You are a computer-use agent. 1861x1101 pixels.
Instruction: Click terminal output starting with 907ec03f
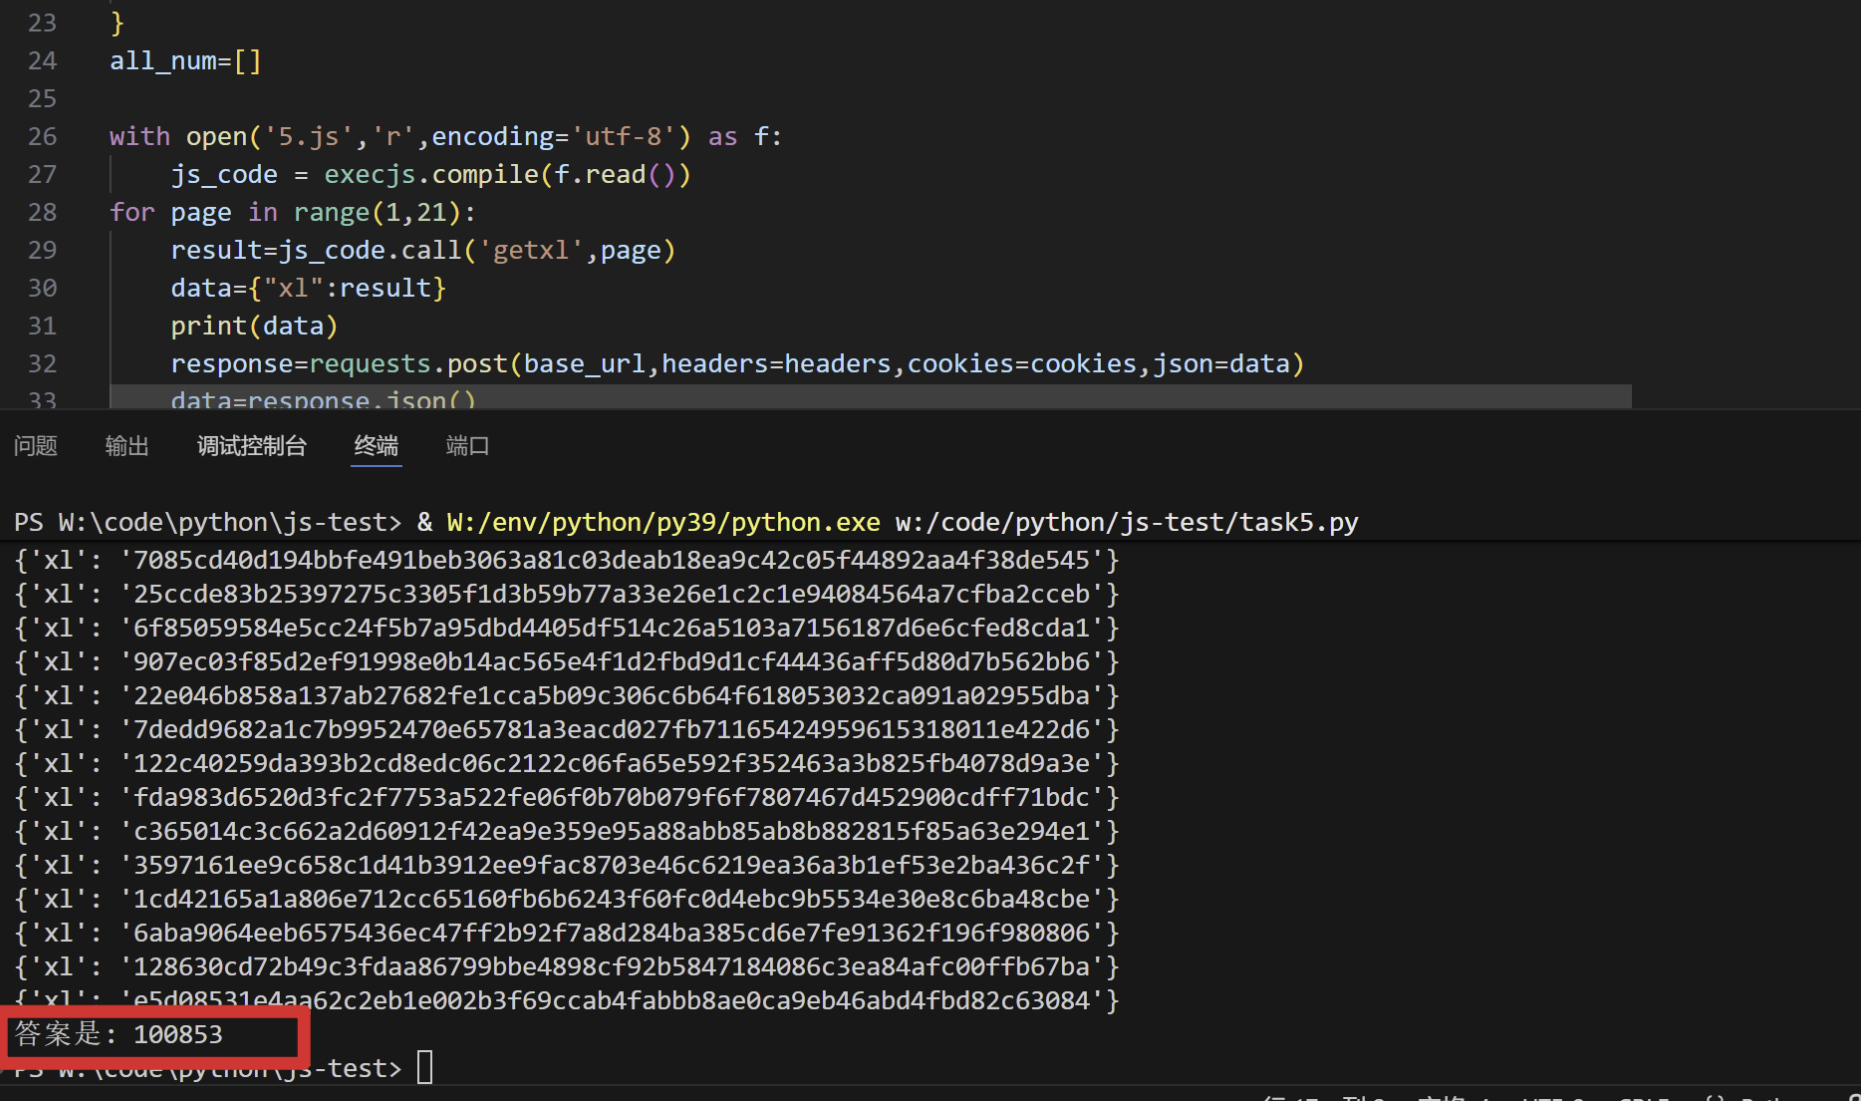click(566, 662)
